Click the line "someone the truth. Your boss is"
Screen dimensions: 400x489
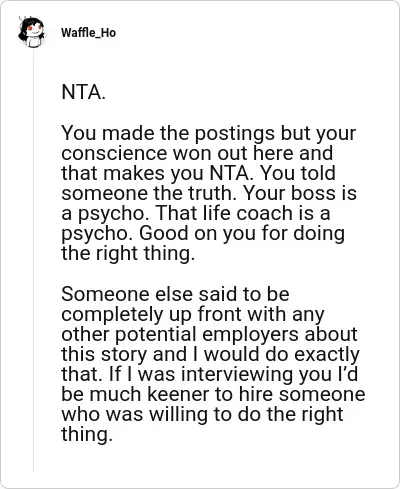pos(209,193)
